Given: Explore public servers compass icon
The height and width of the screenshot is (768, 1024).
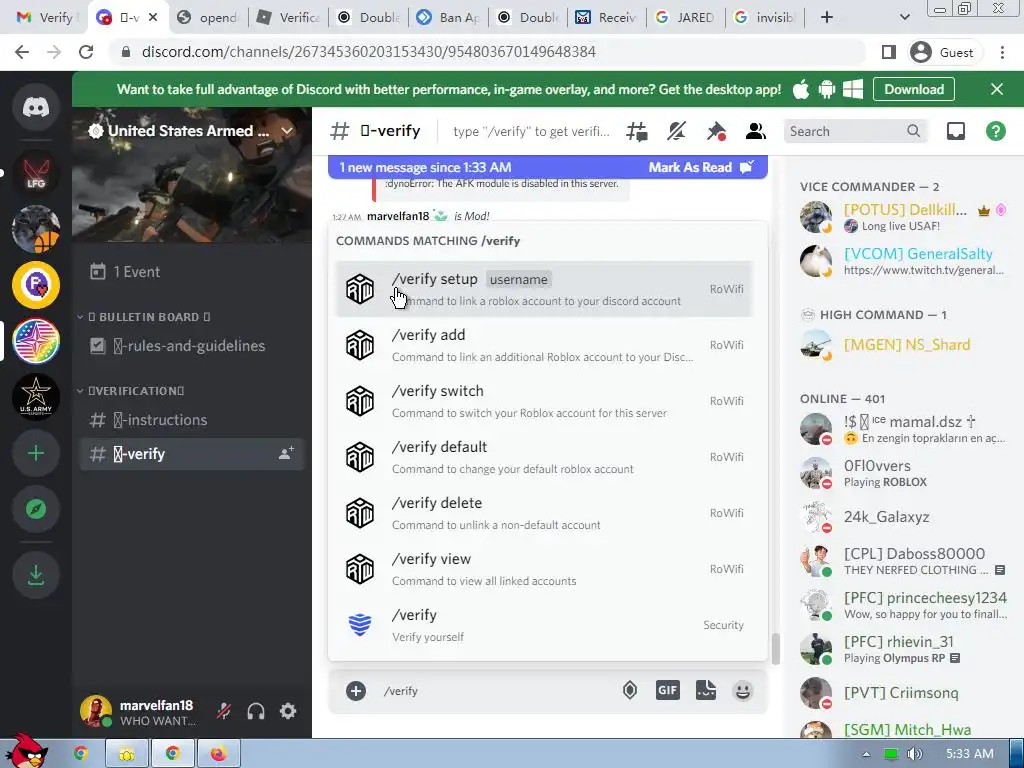Looking at the screenshot, I should 36,509.
